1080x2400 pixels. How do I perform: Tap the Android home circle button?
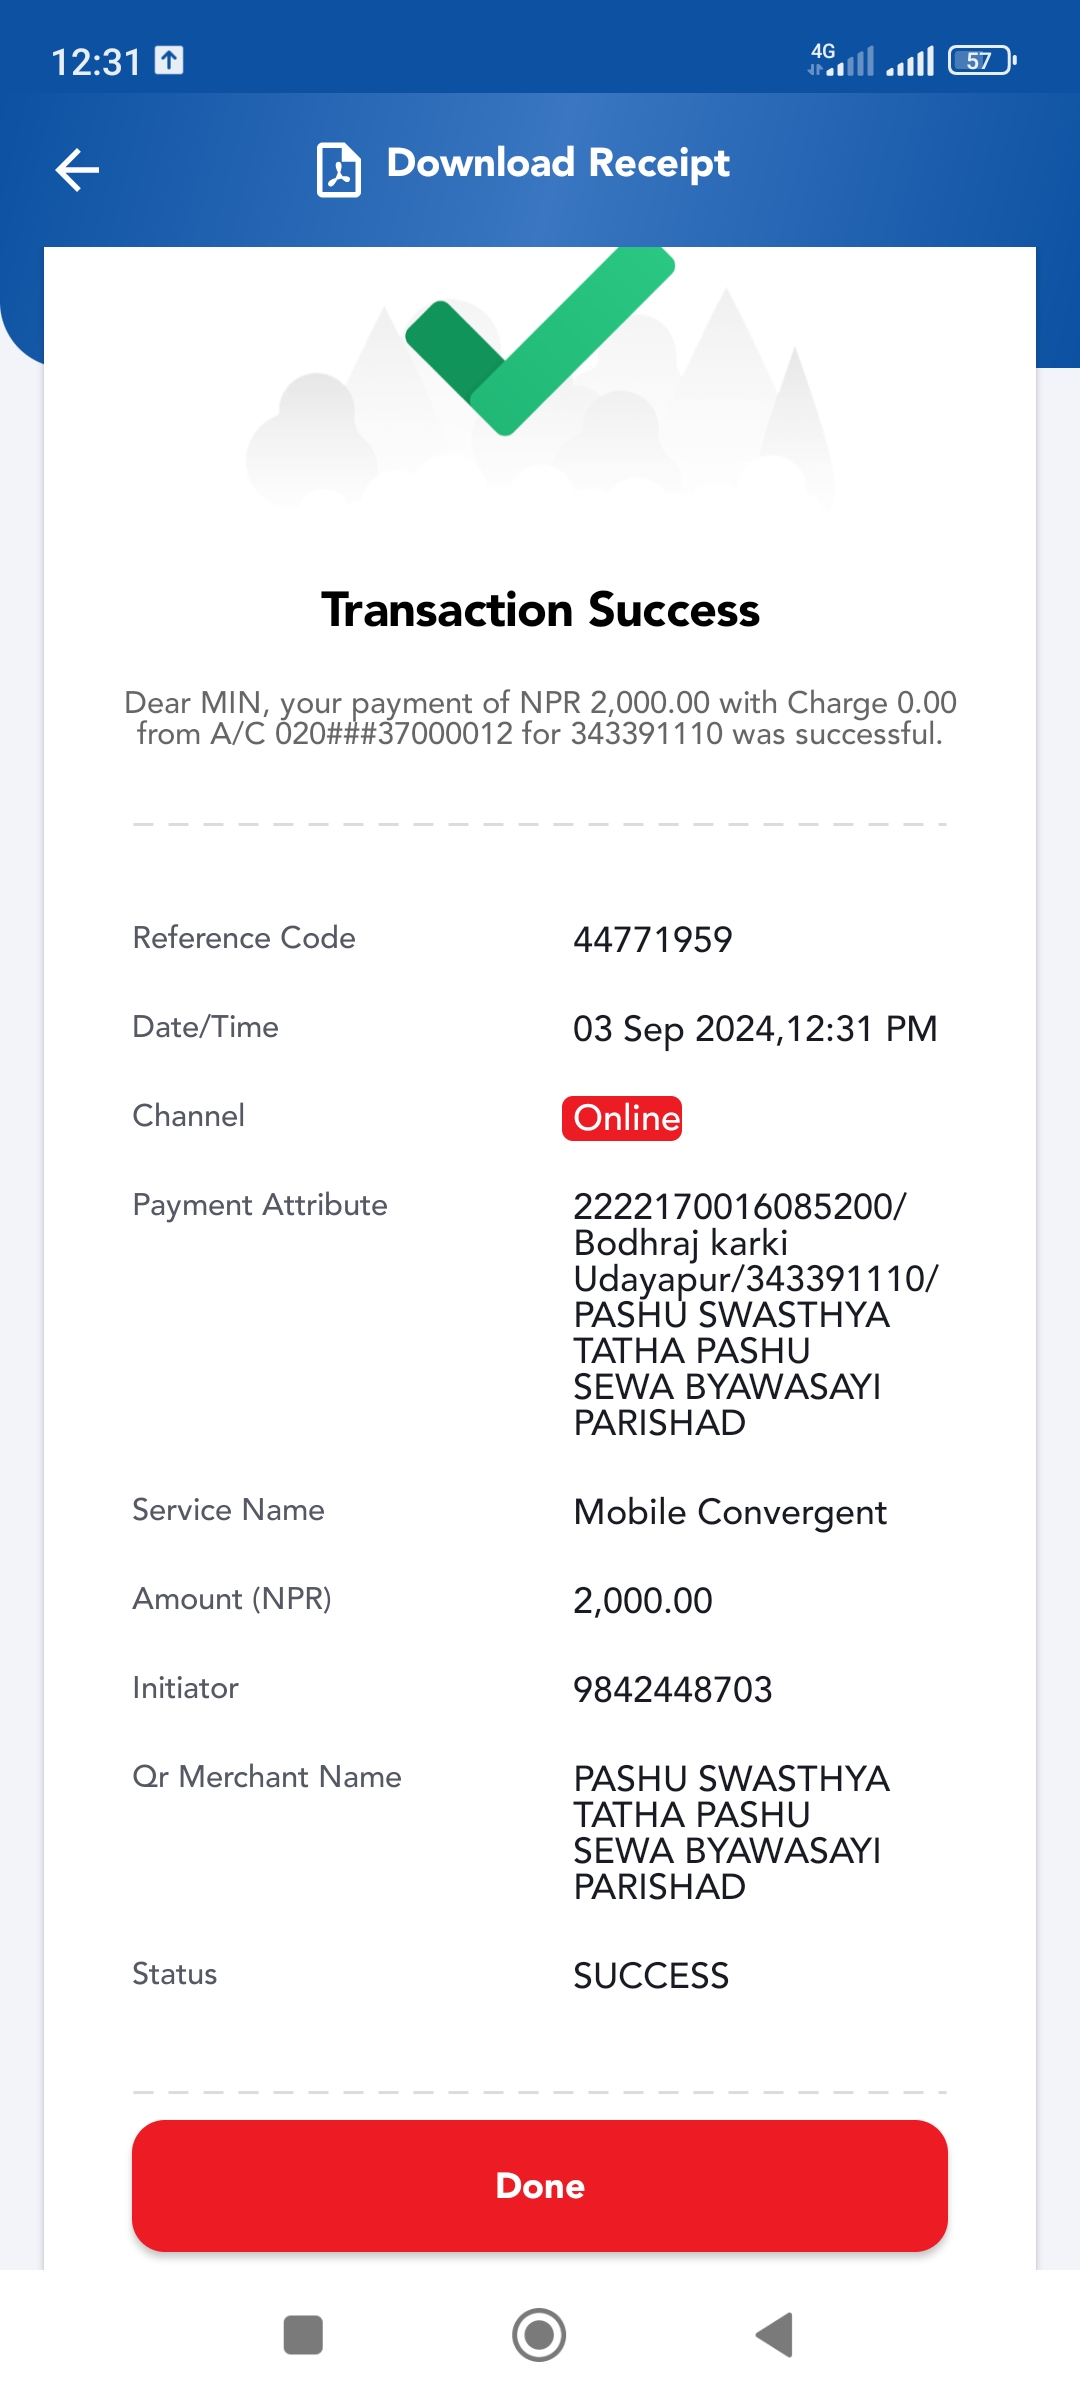(x=539, y=2335)
